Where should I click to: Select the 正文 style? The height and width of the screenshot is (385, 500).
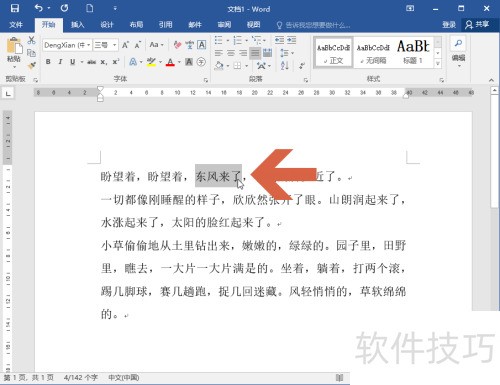[x=333, y=53]
